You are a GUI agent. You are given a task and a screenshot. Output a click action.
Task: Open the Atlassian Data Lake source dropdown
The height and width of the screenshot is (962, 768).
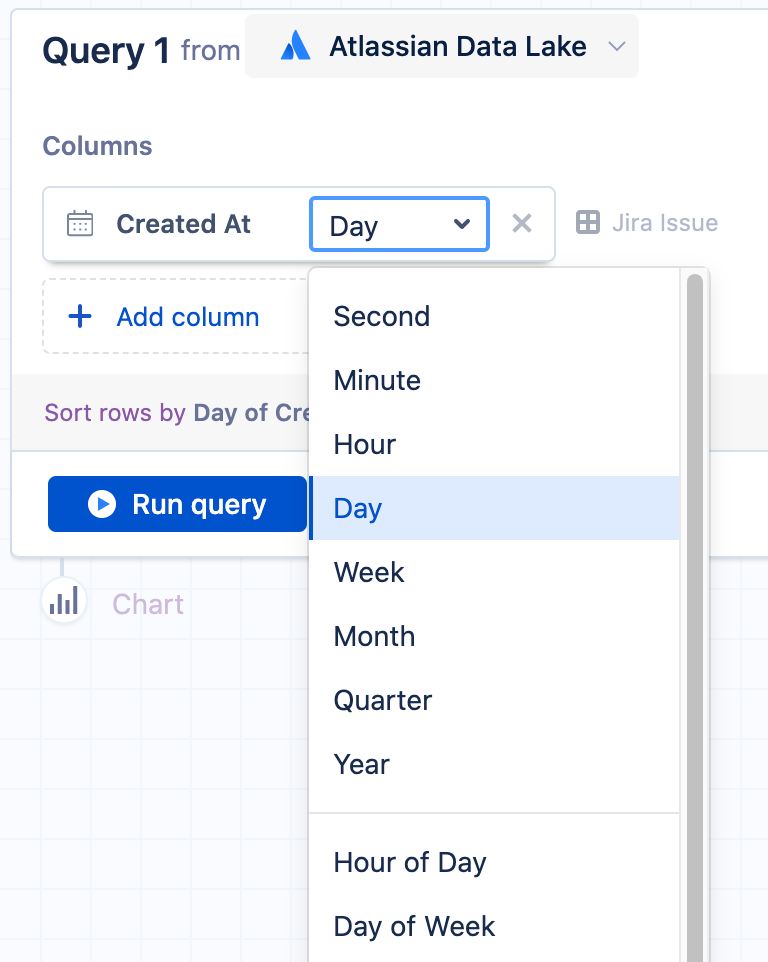click(x=442, y=47)
